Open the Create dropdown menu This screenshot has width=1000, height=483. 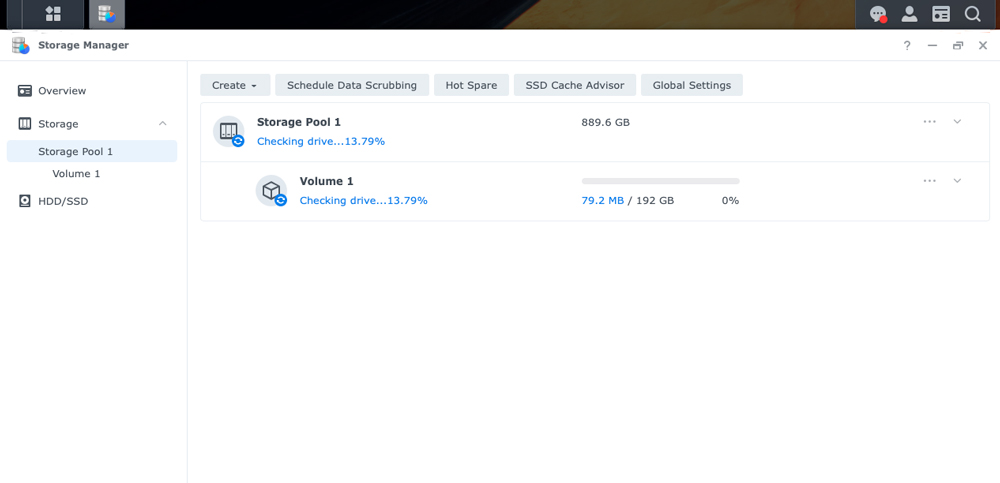pyautogui.click(x=235, y=85)
